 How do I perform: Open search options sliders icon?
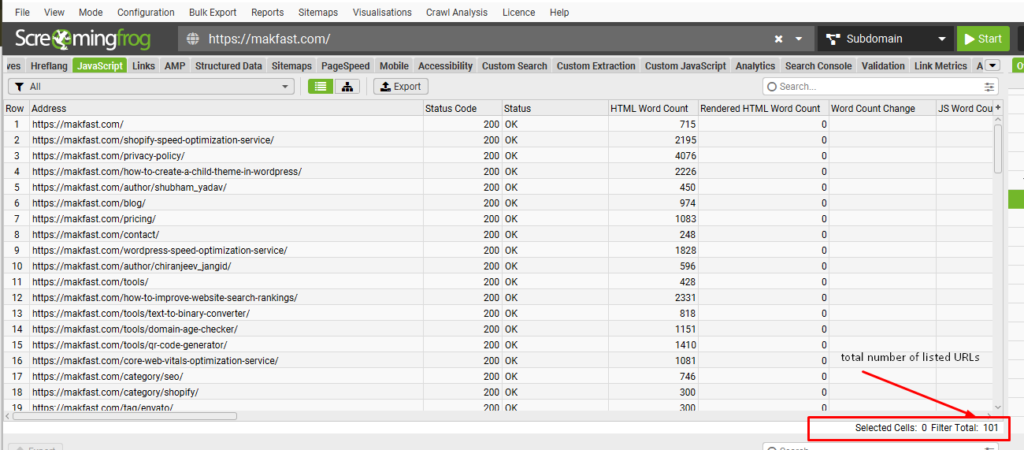[990, 86]
